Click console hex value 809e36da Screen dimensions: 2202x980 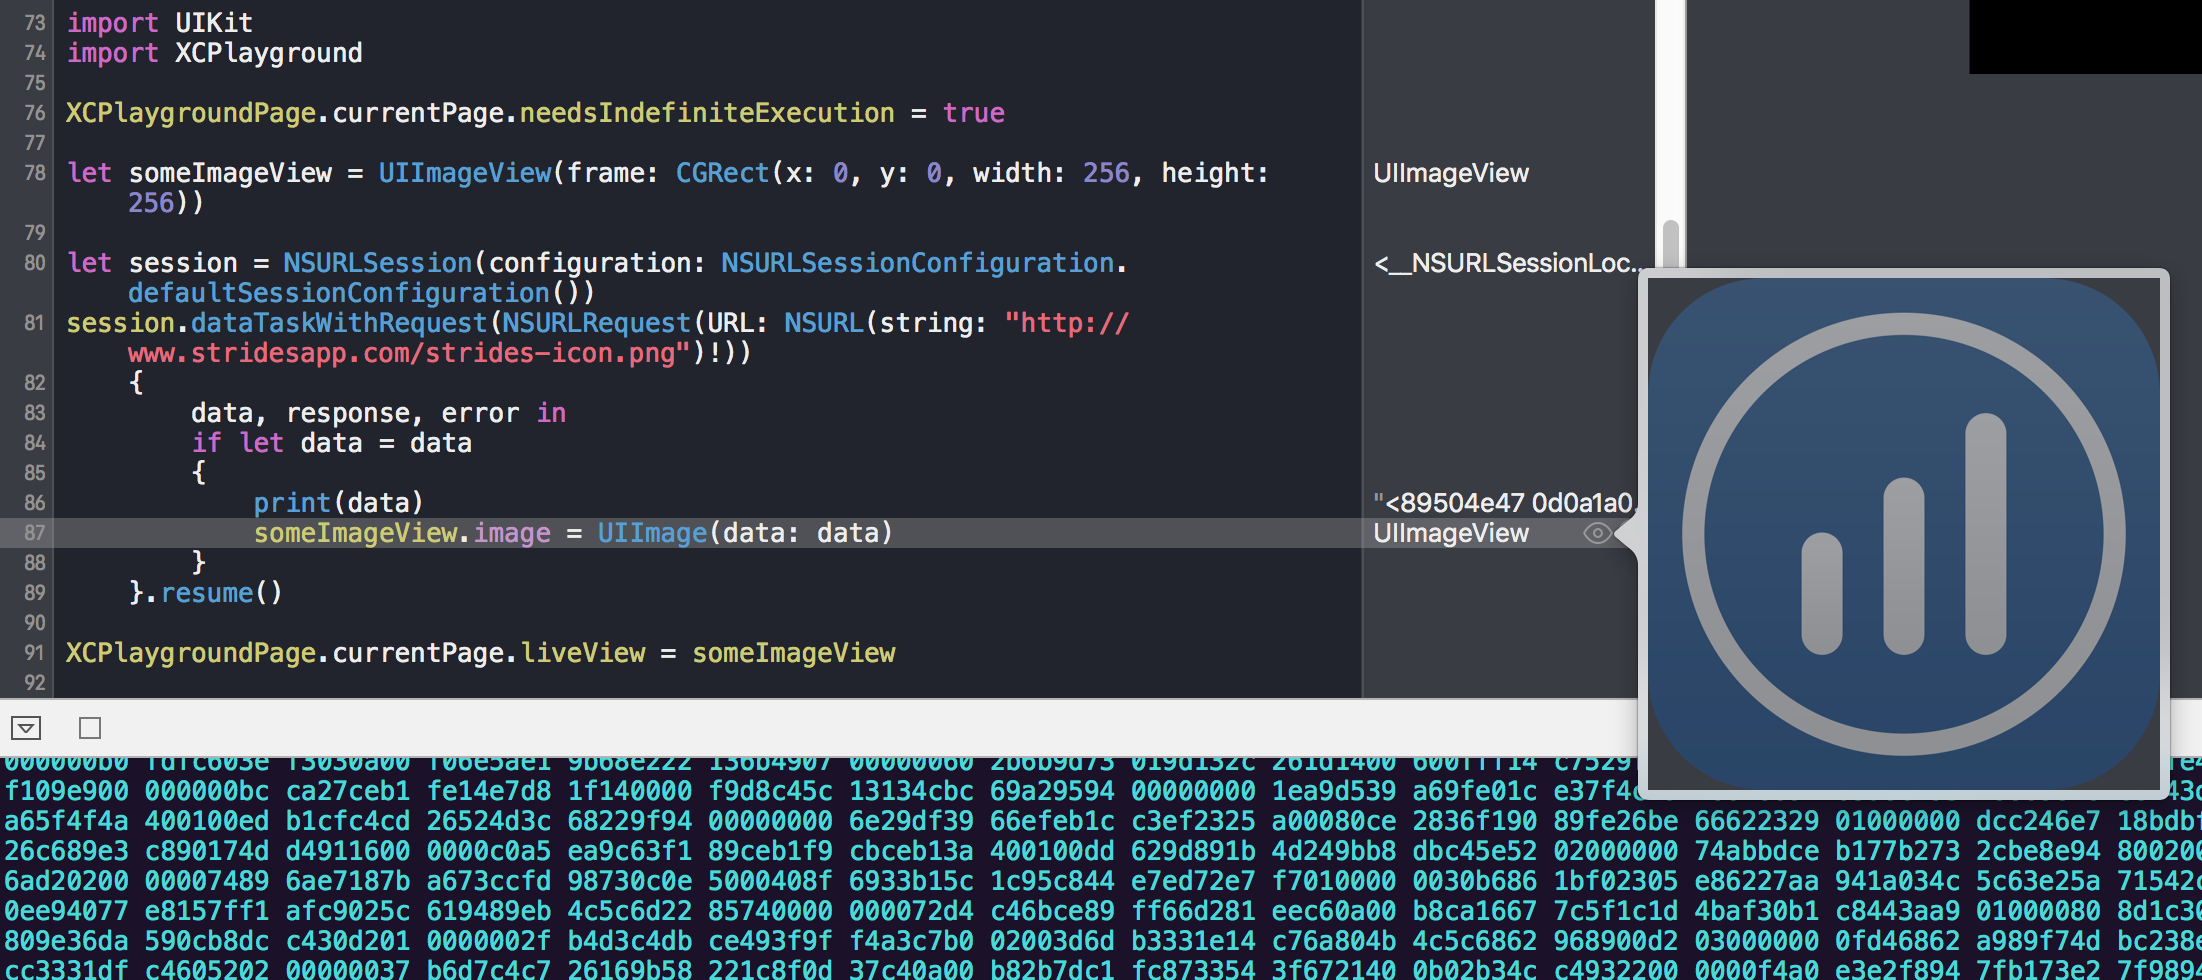(67, 941)
